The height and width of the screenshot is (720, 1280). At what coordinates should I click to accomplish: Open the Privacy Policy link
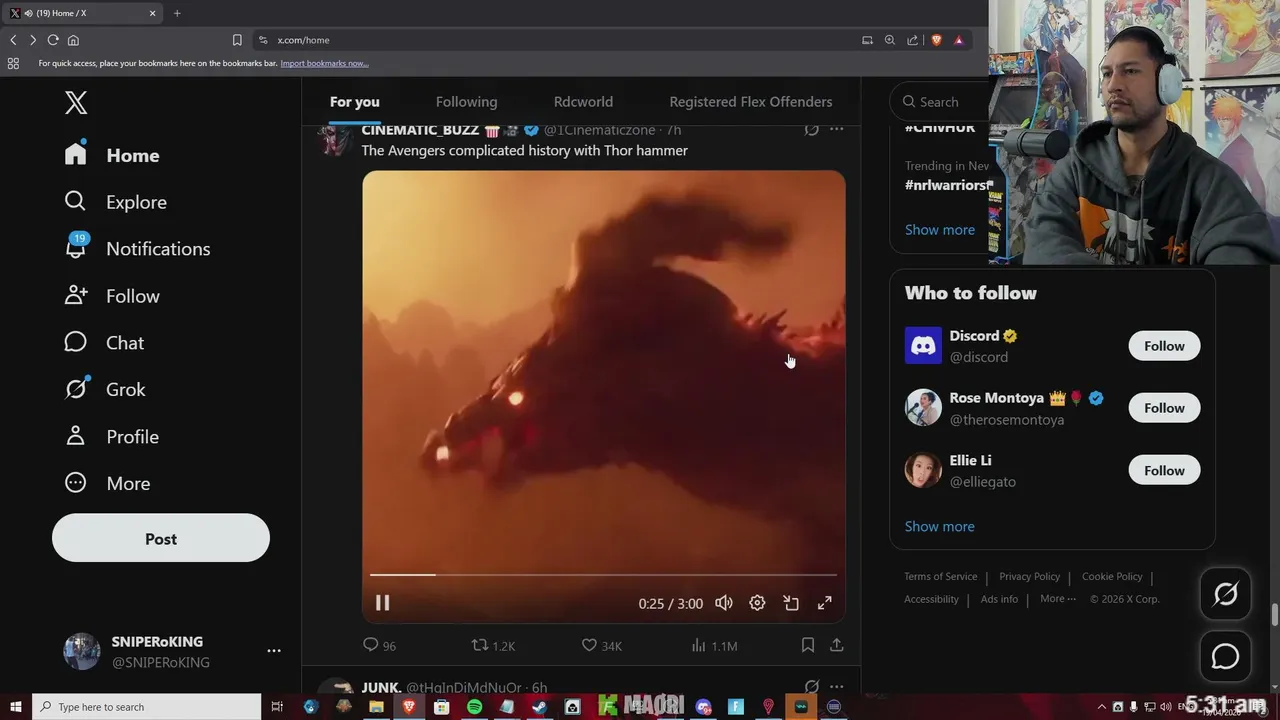tap(1029, 576)
